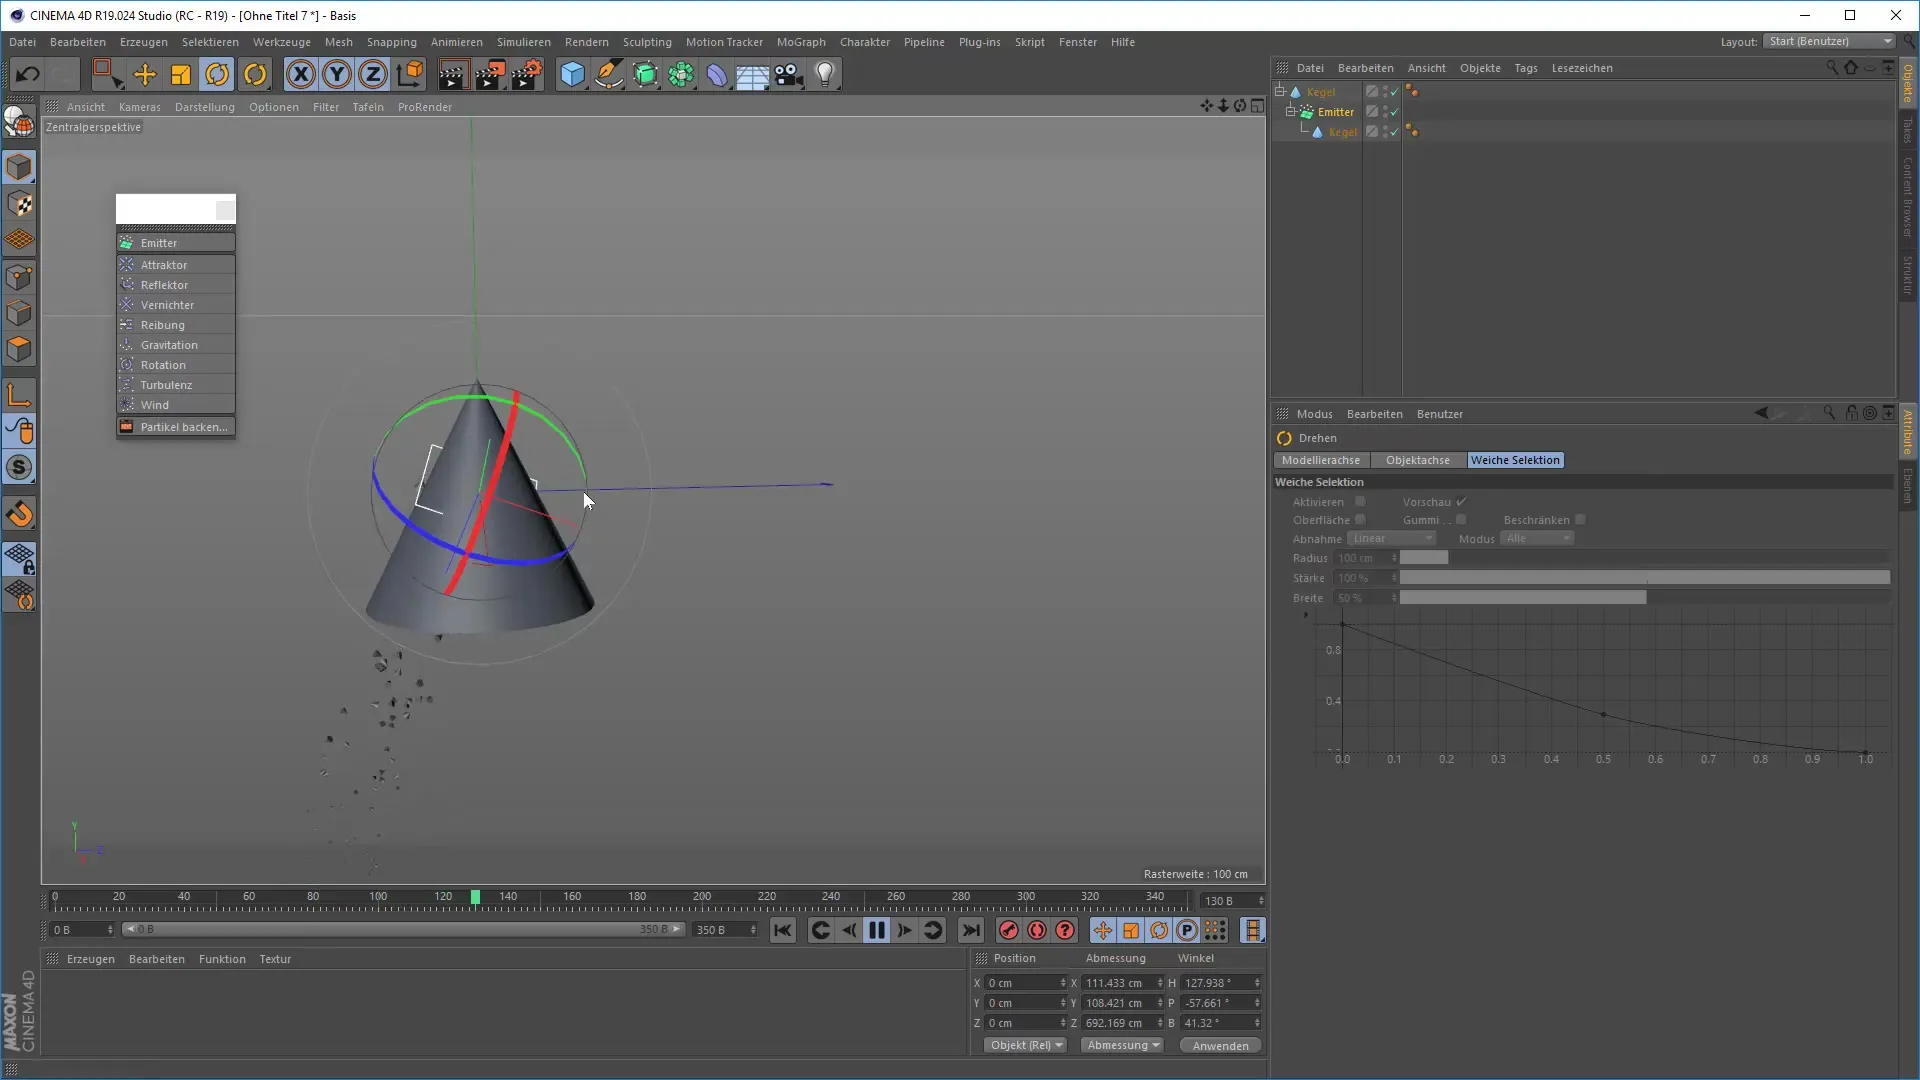
Task: Enable the Aktivieren checkbox
Action: pyautogui.click(x=1360, y=502)
